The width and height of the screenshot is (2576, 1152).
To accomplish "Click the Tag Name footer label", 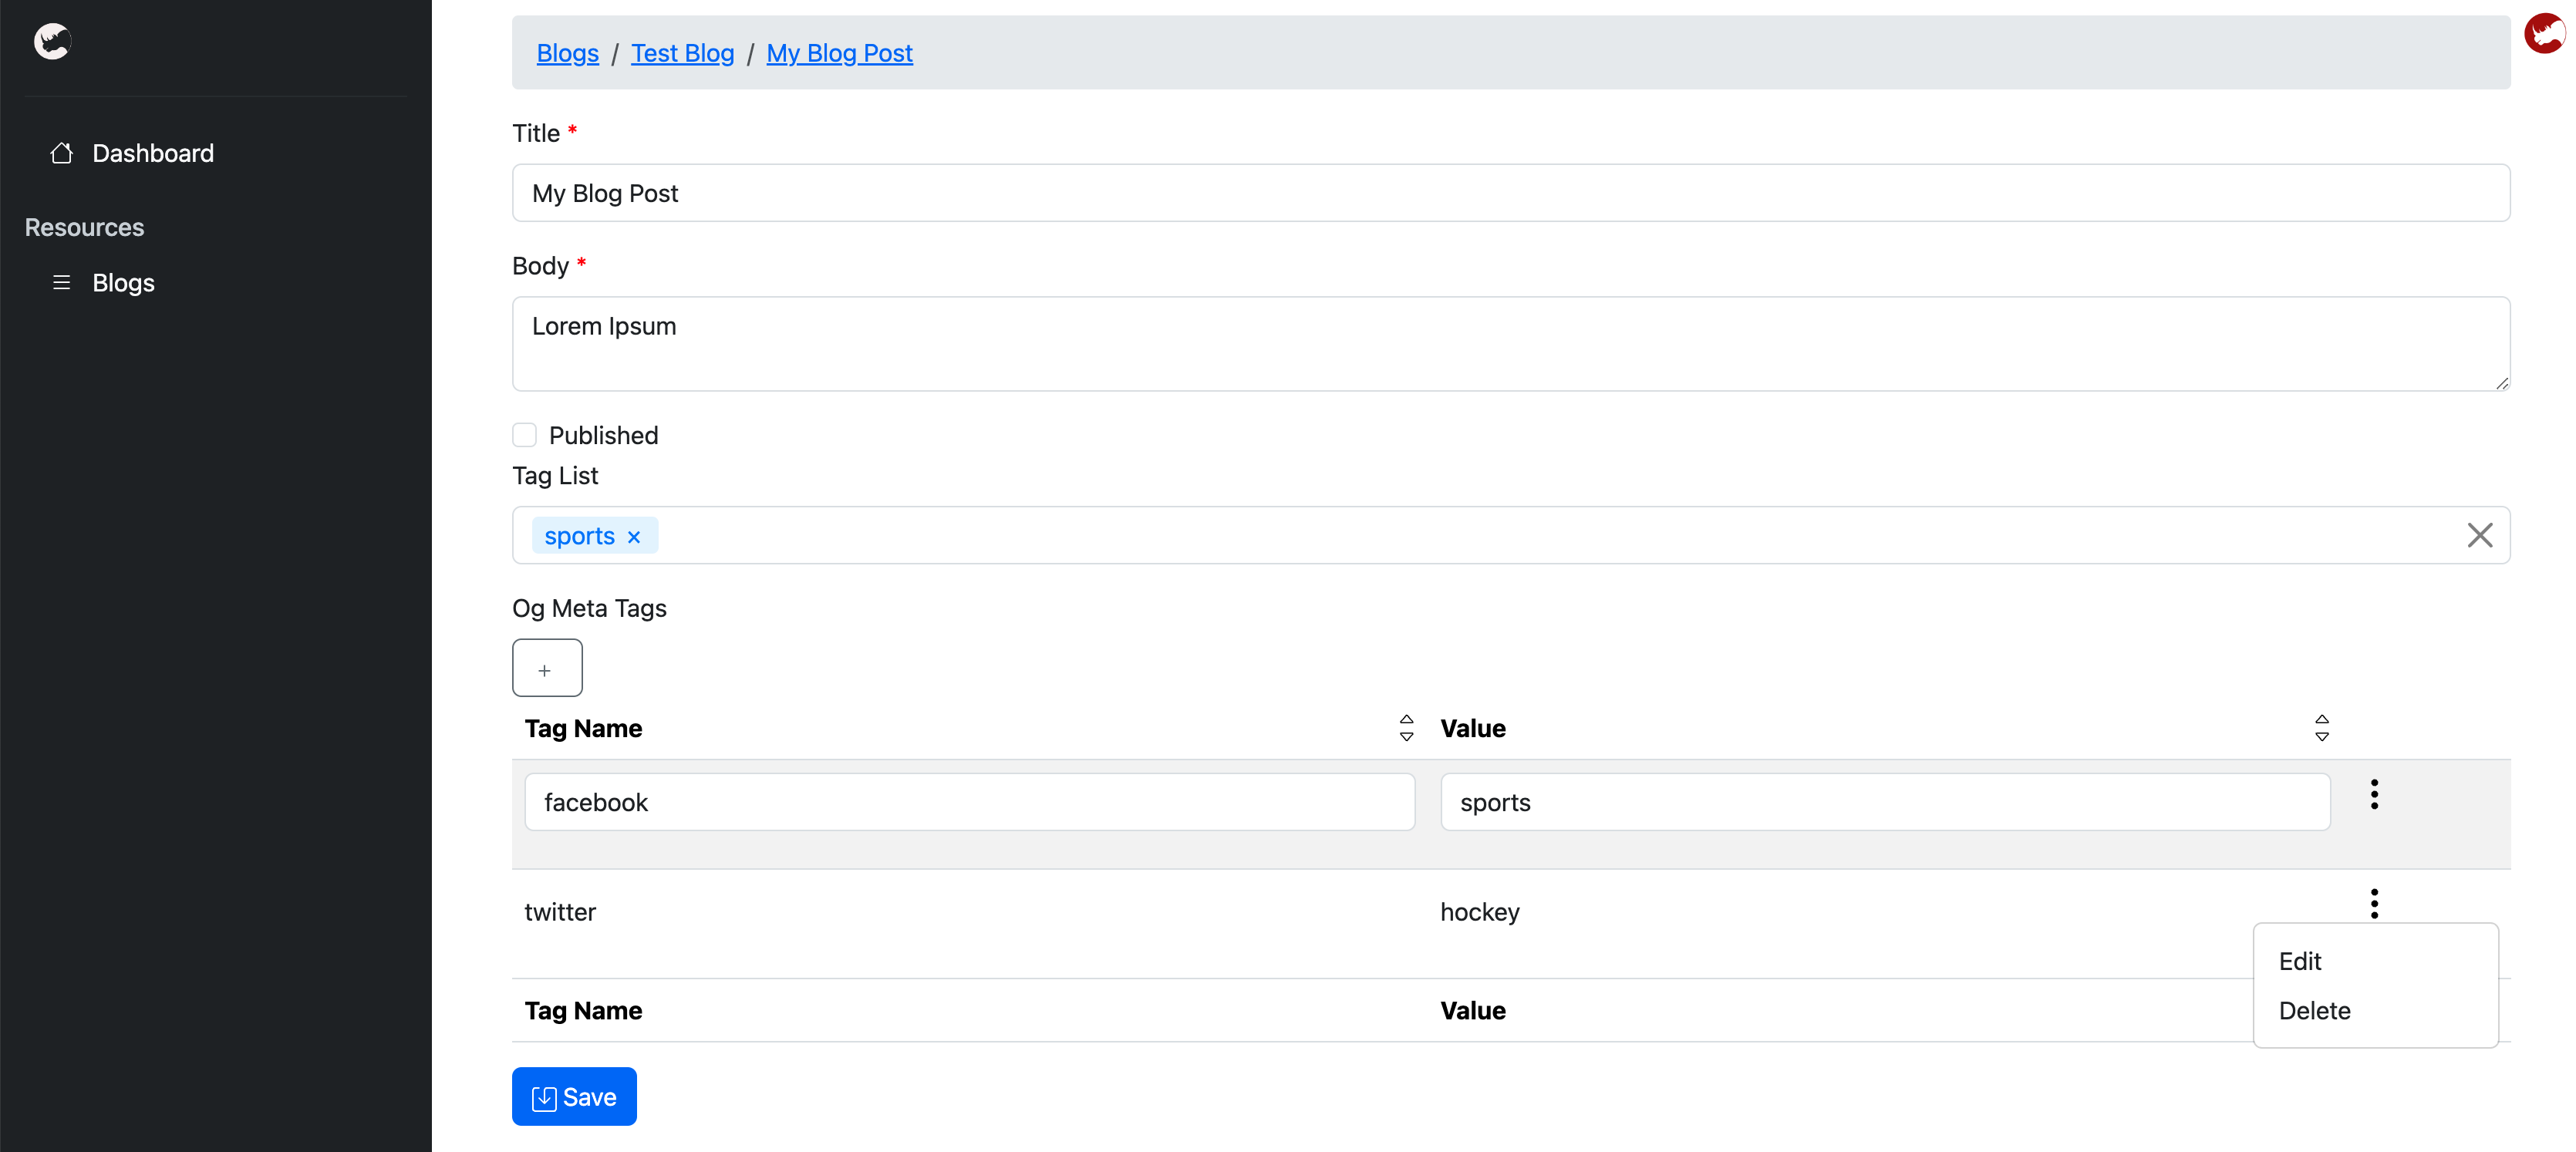I will point(583,1010).
